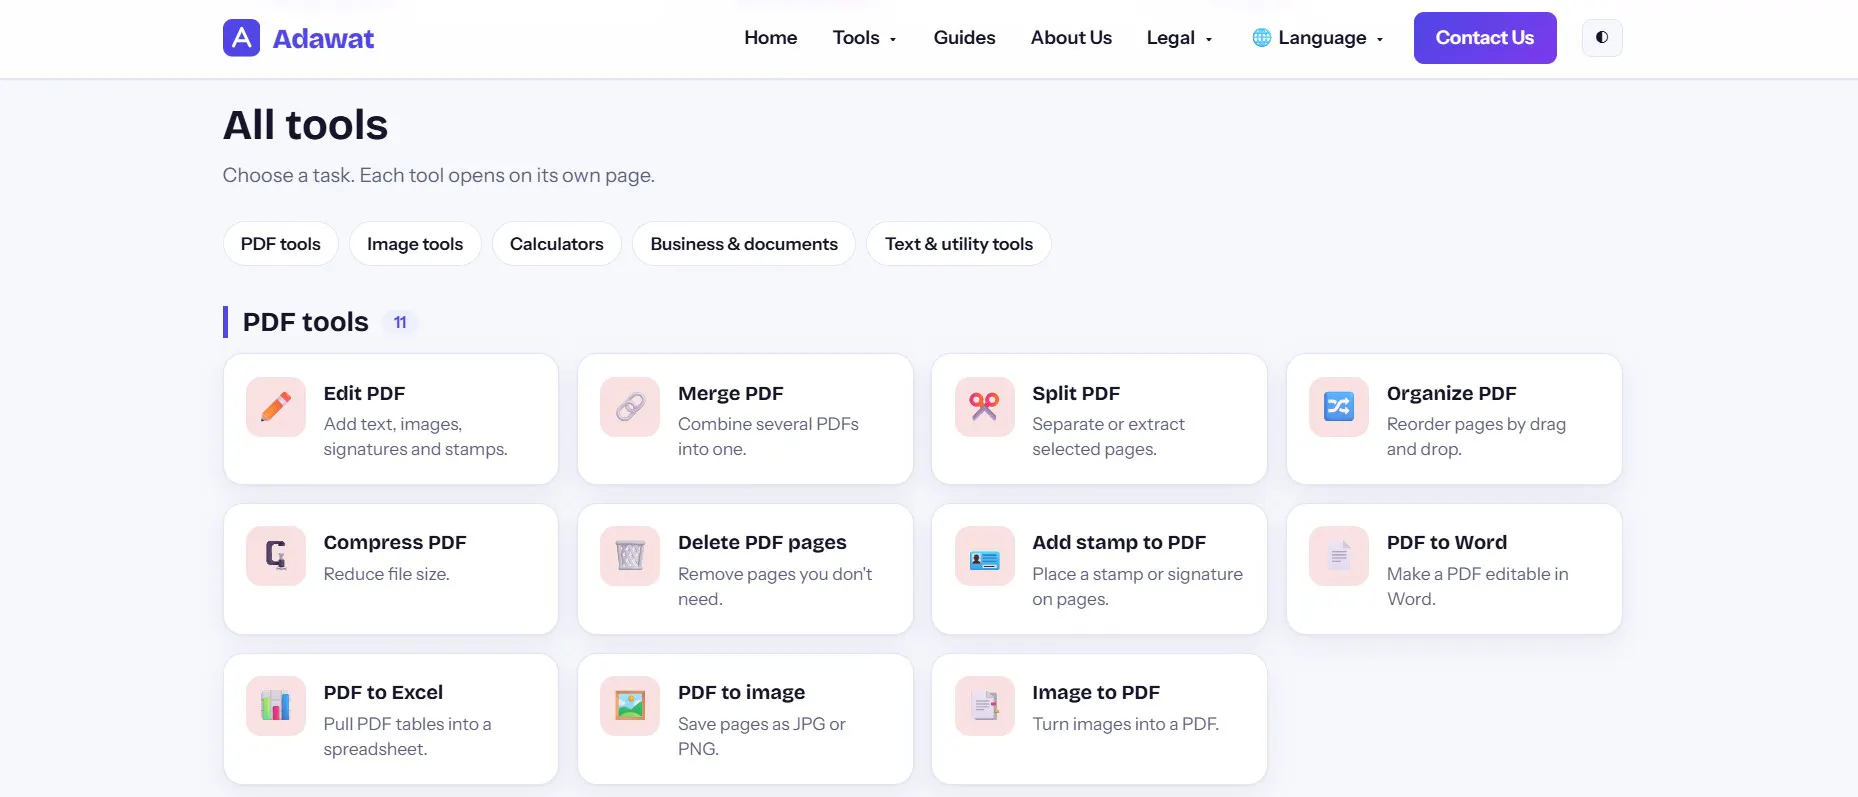Open the Image to PDF tool title
1858x797 pixels.
[x=1096, y=692]
